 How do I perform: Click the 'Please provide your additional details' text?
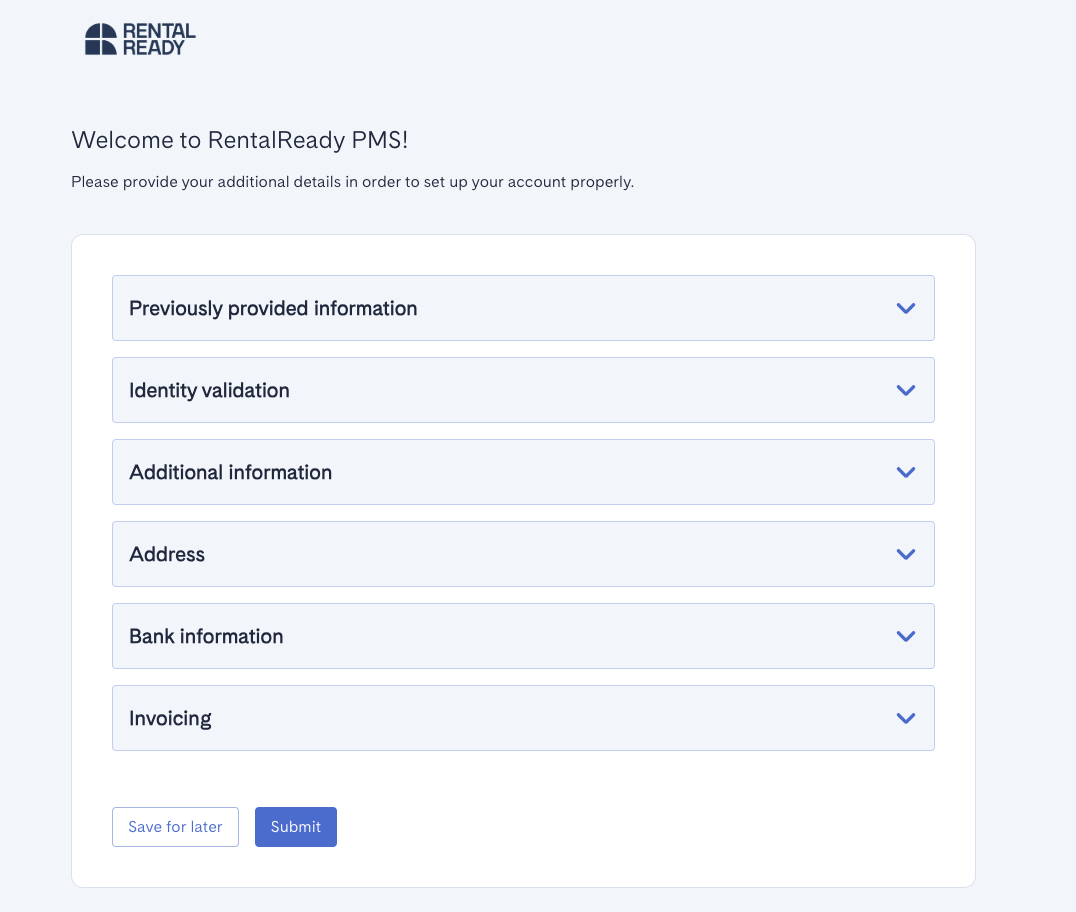[353, 182]
